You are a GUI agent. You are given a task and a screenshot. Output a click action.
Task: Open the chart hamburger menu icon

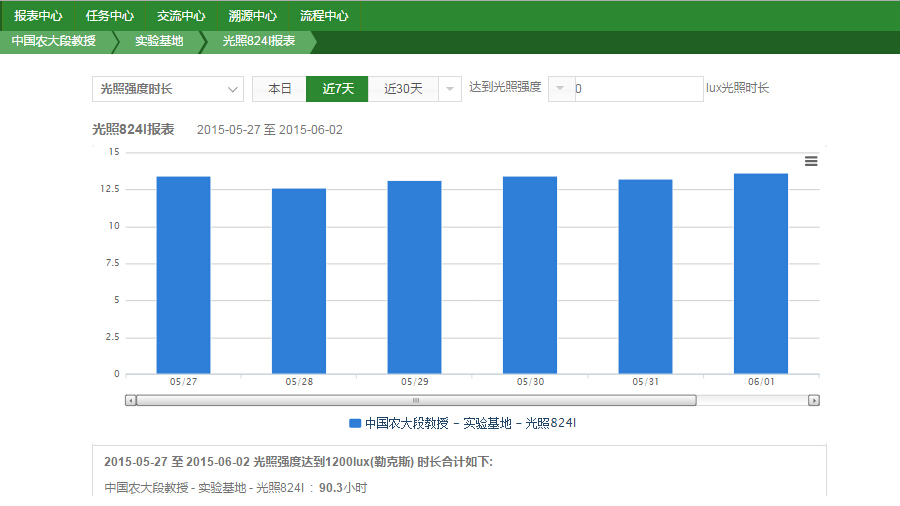tap(811, 161)
